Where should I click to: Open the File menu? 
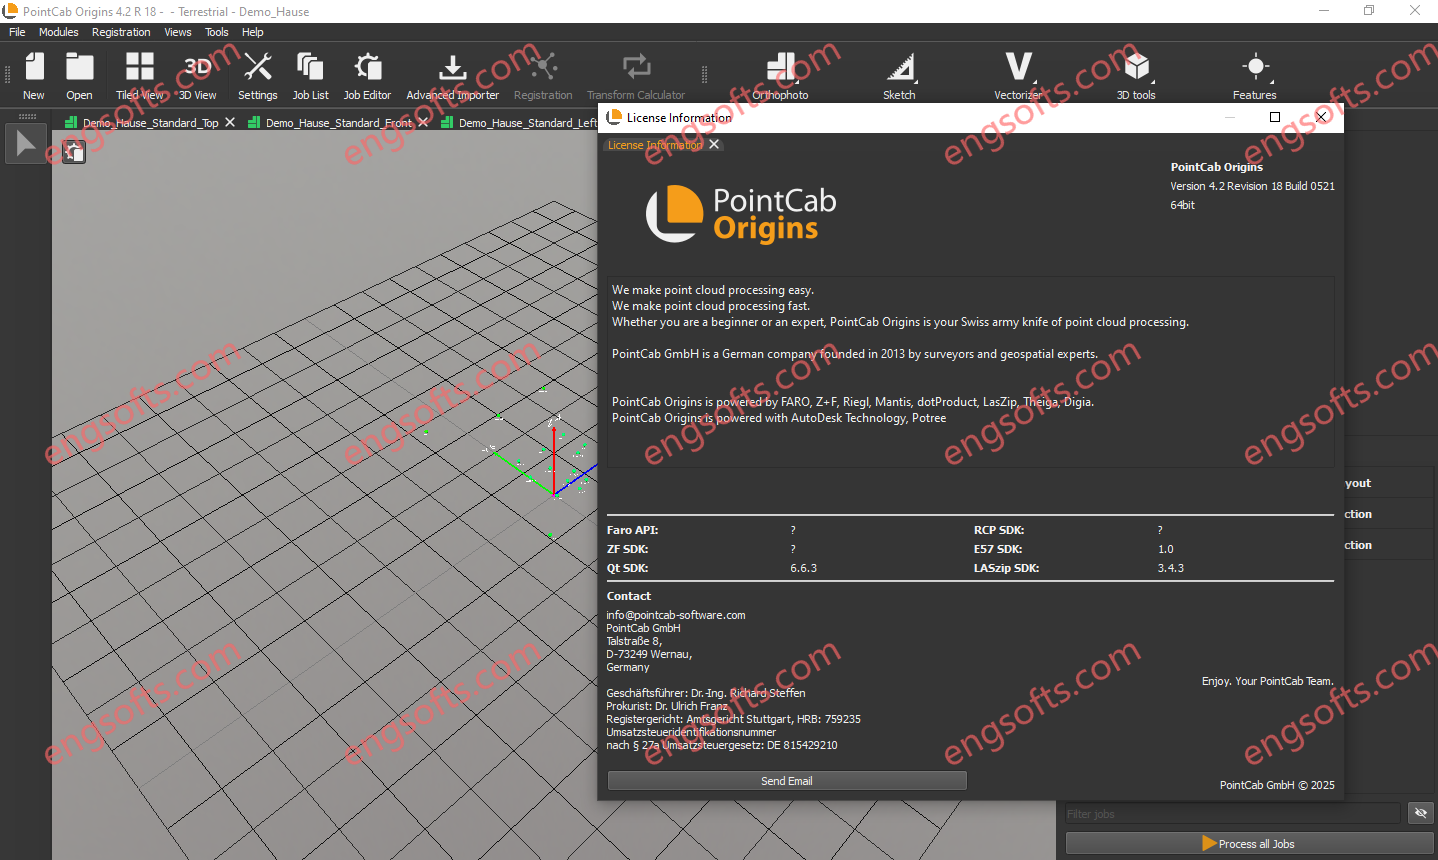click(x=17, y=32)
